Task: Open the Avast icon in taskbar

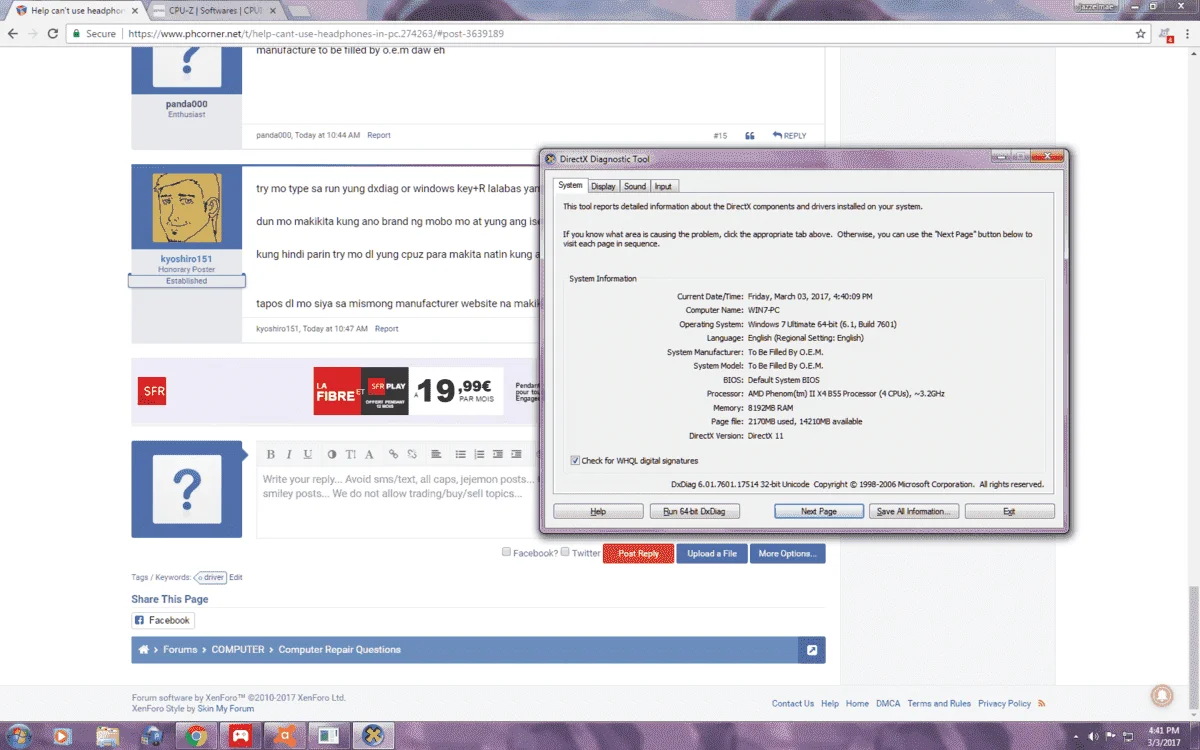Action: [x=285, y=736]
